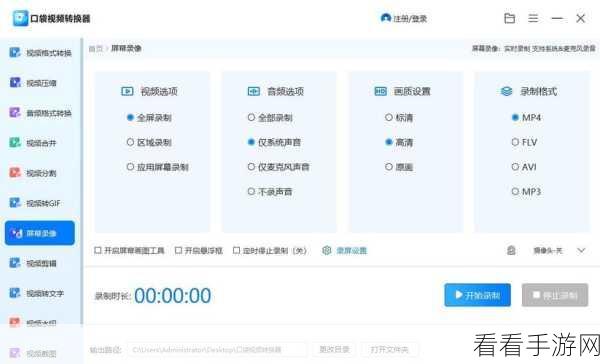Select the highlighted 屏幕录像 sidebar item

39,233
